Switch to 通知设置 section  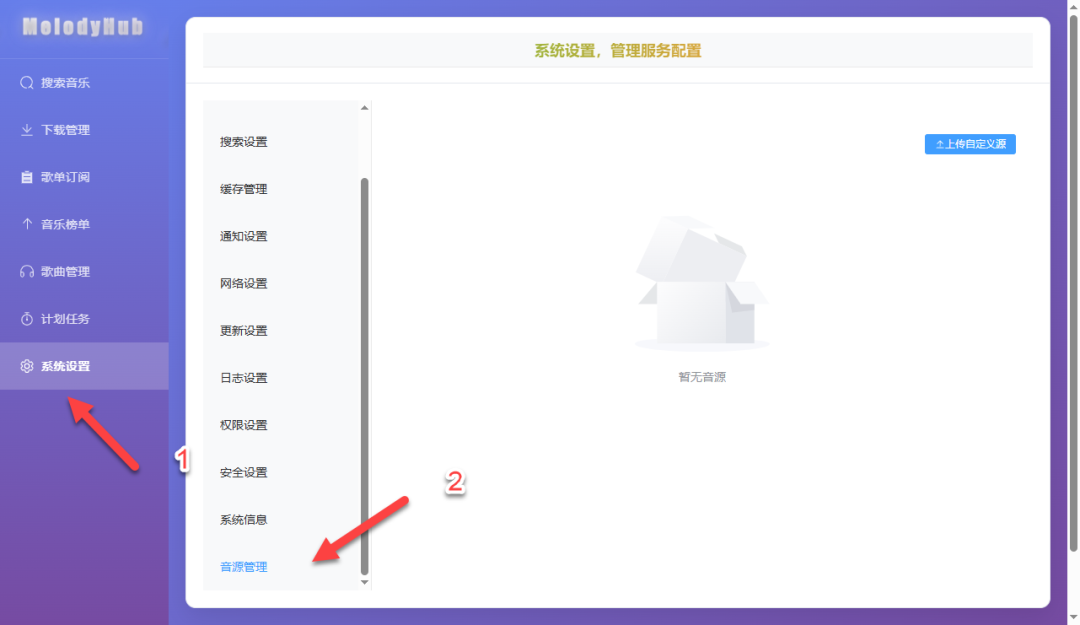tap(244, 236)
